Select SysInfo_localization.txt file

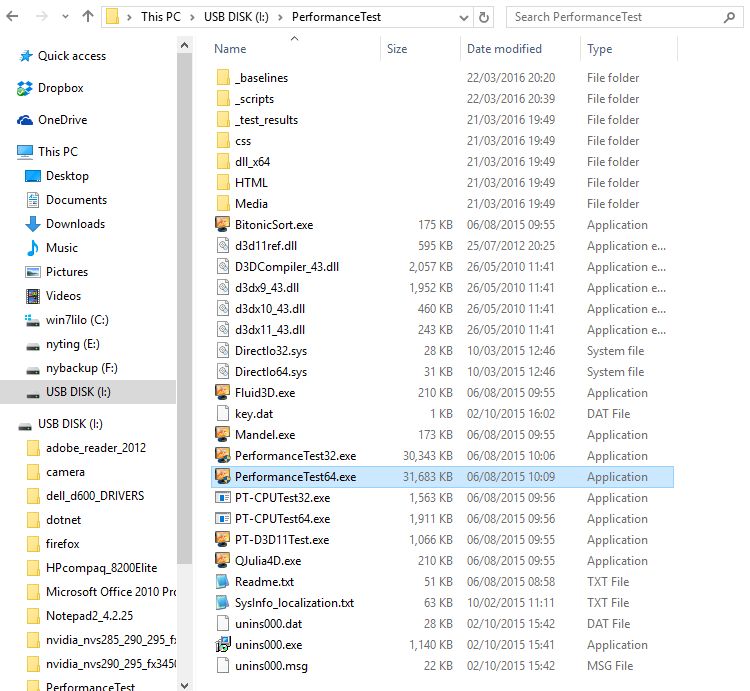pyautogui.click(x=295, y=603)
